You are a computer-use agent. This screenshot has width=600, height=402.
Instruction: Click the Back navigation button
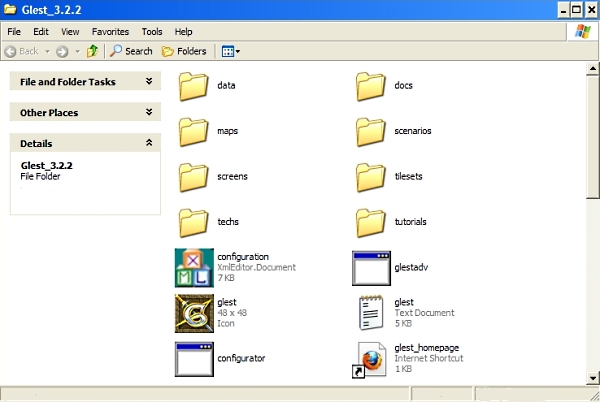pos(22,51)
